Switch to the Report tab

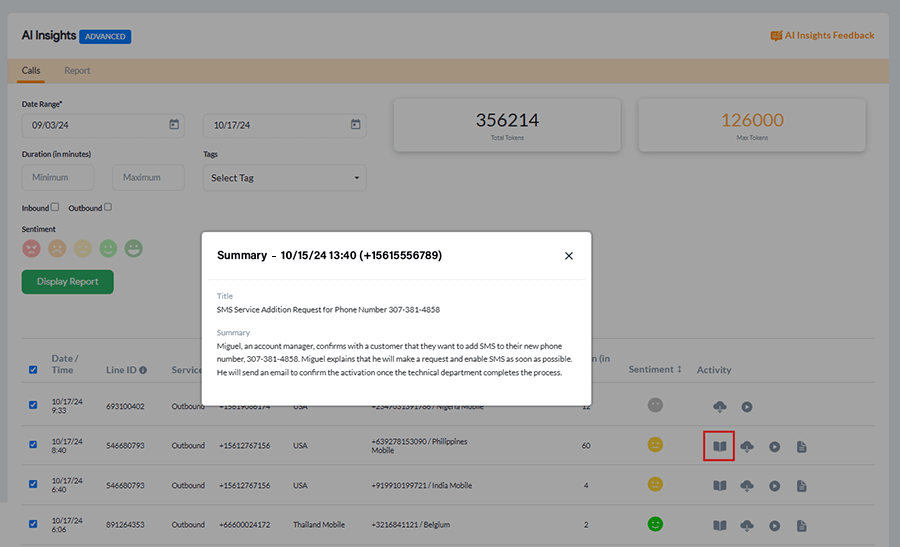(x=77, y=71)
